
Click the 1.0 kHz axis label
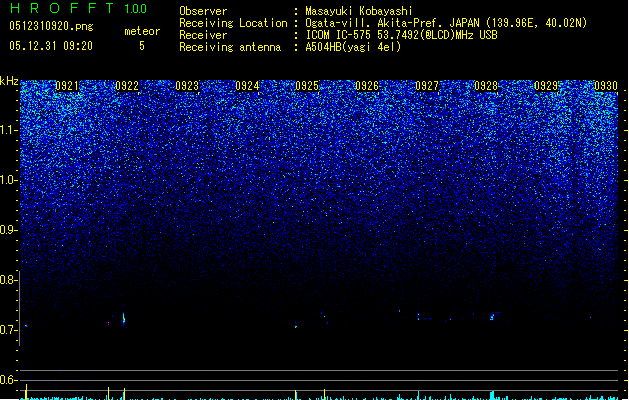[x=8, y=180]
